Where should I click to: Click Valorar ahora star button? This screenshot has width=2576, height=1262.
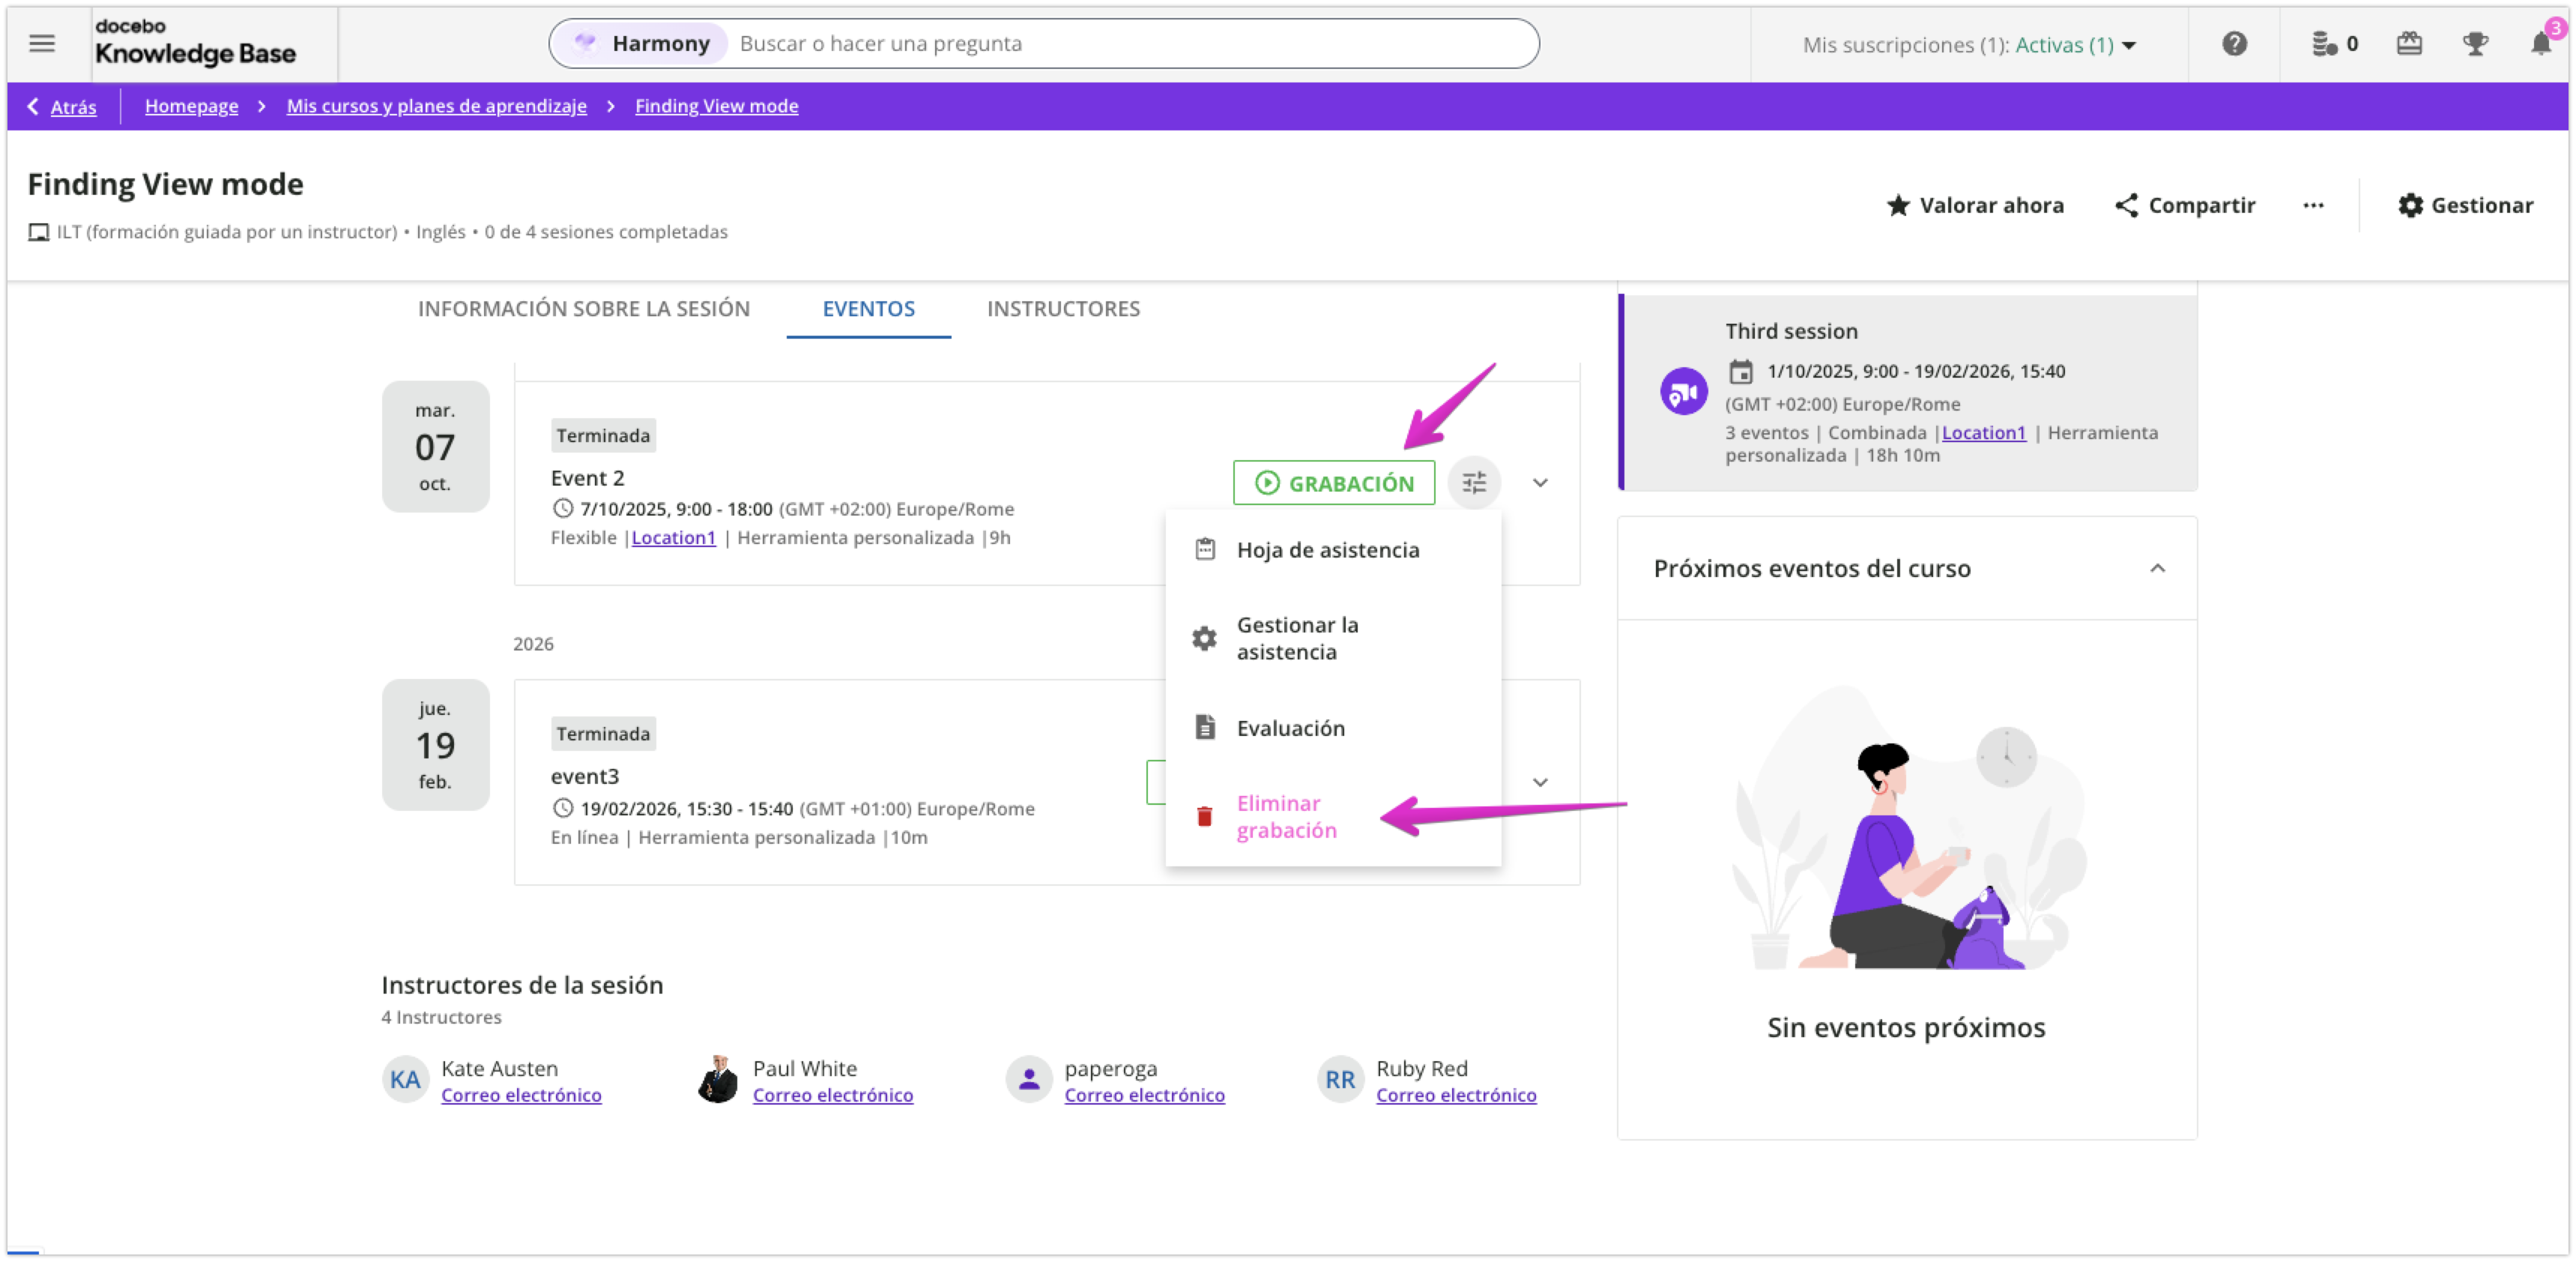coord(1975,206)
